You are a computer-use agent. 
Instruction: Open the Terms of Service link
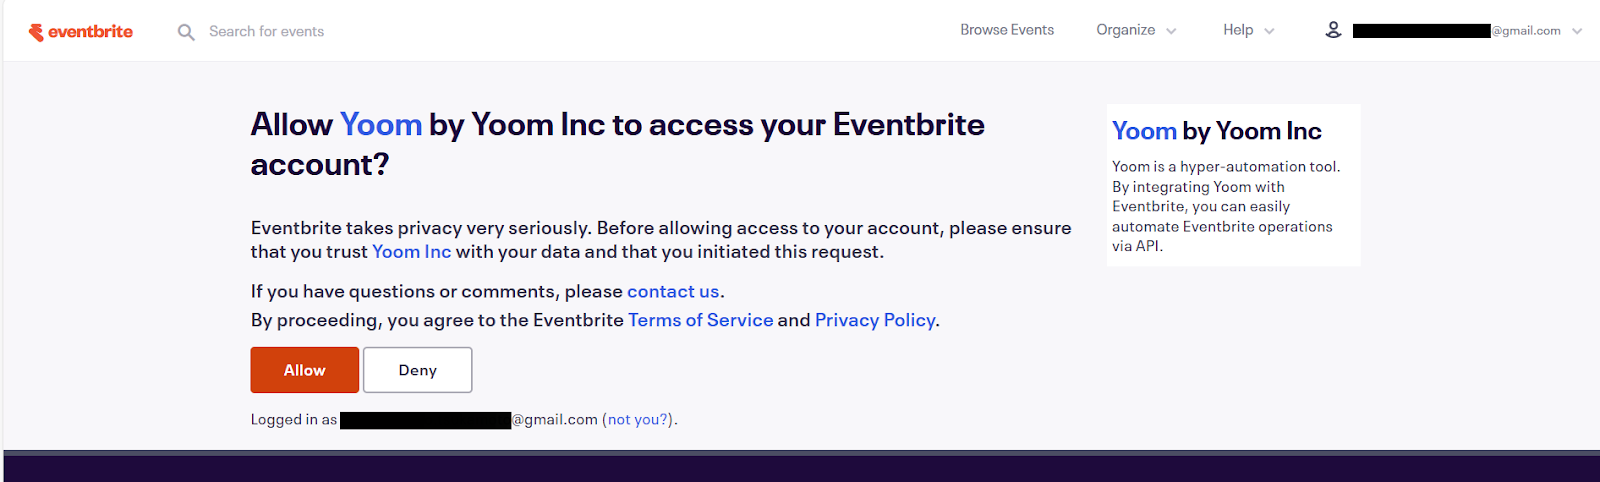coord(701,320)
